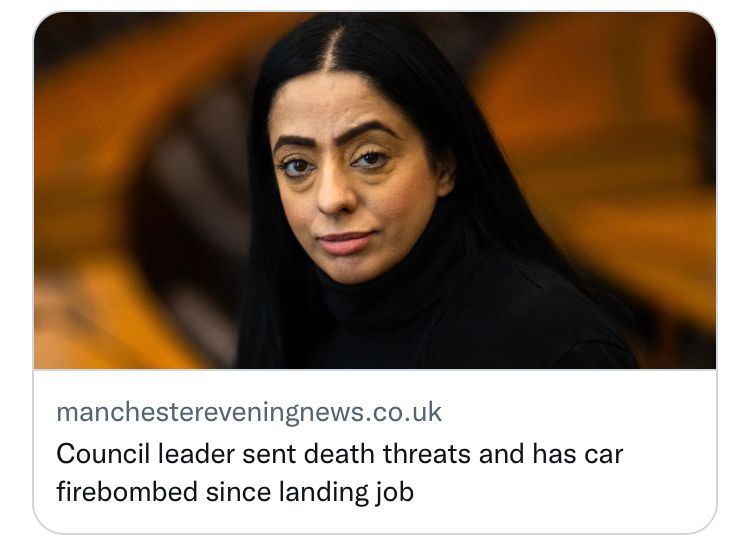Viewport: 750px width, 538px height.
Task: Click the blurred orange background of photo
Action: click(598, 143)
